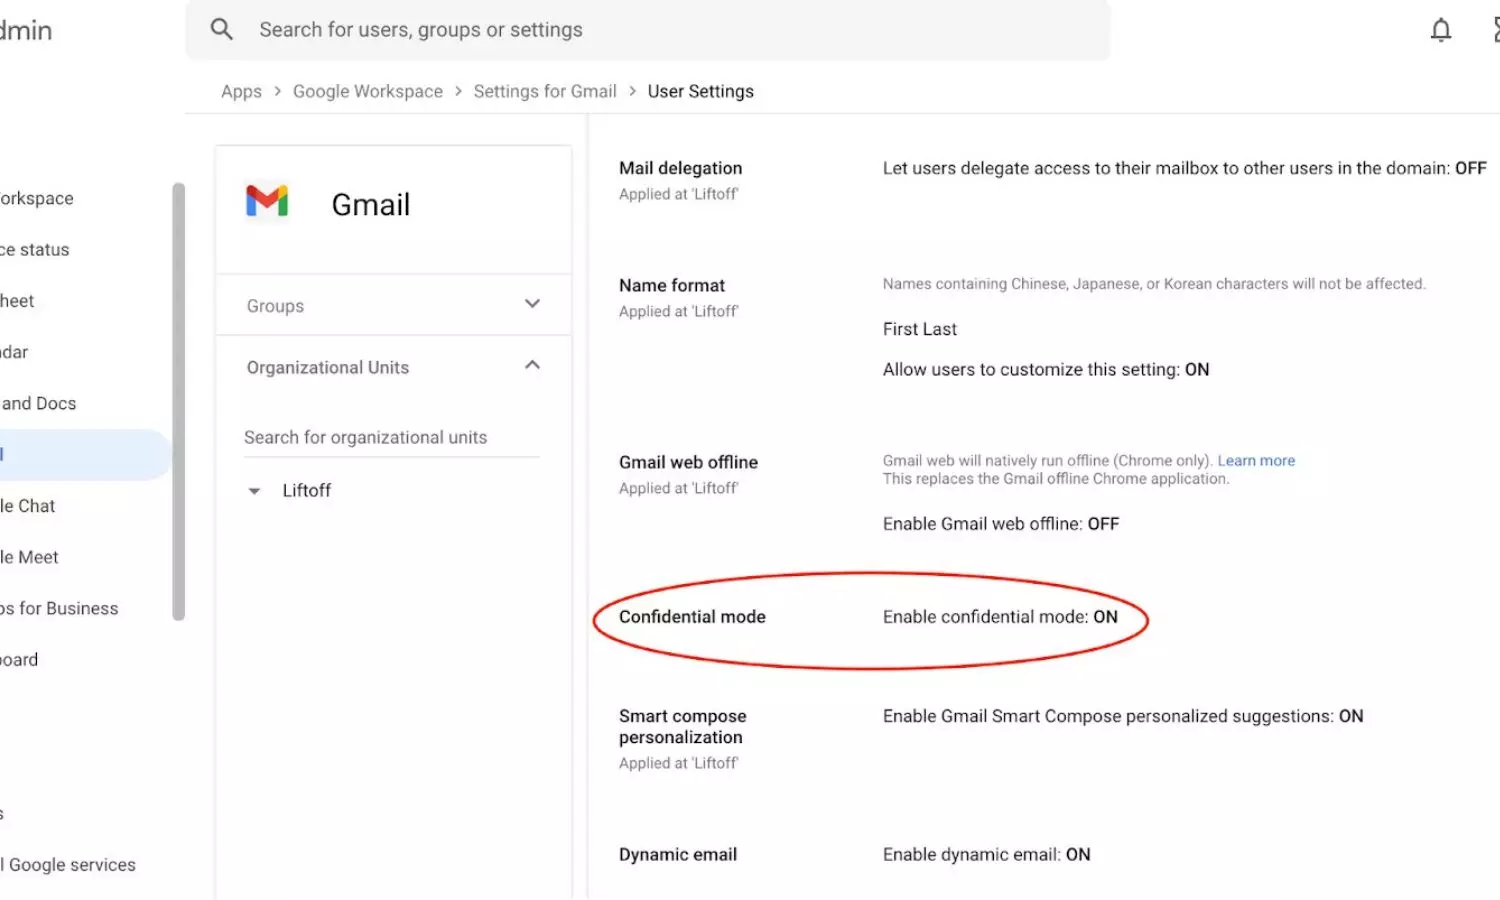Screen dimensions: 1500x900
Task: Open the Mail delegation setting
Action: (x=680, y=169)
